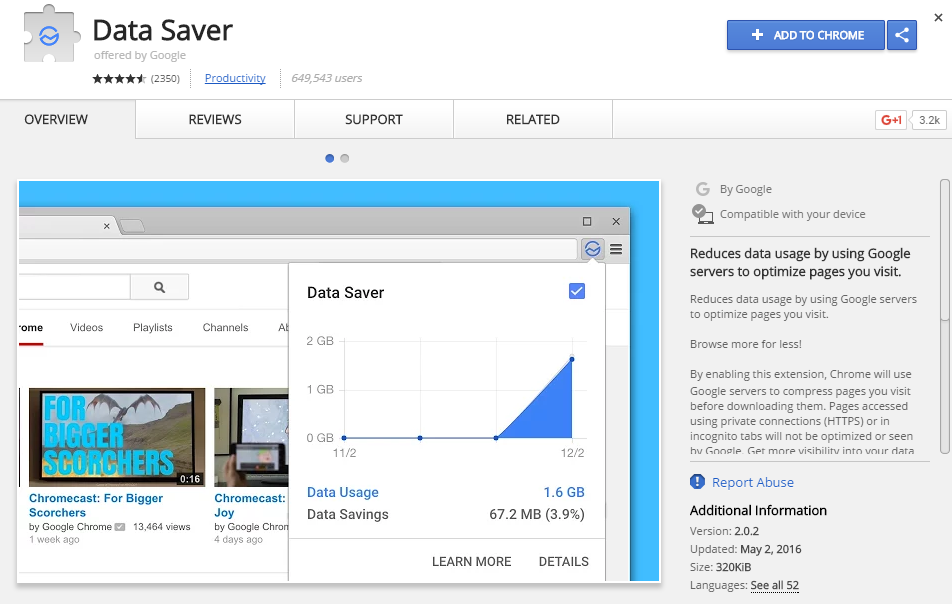Click the 11/2 data point on the graph
The image size is (952, 604).
[x=344, y=438]
